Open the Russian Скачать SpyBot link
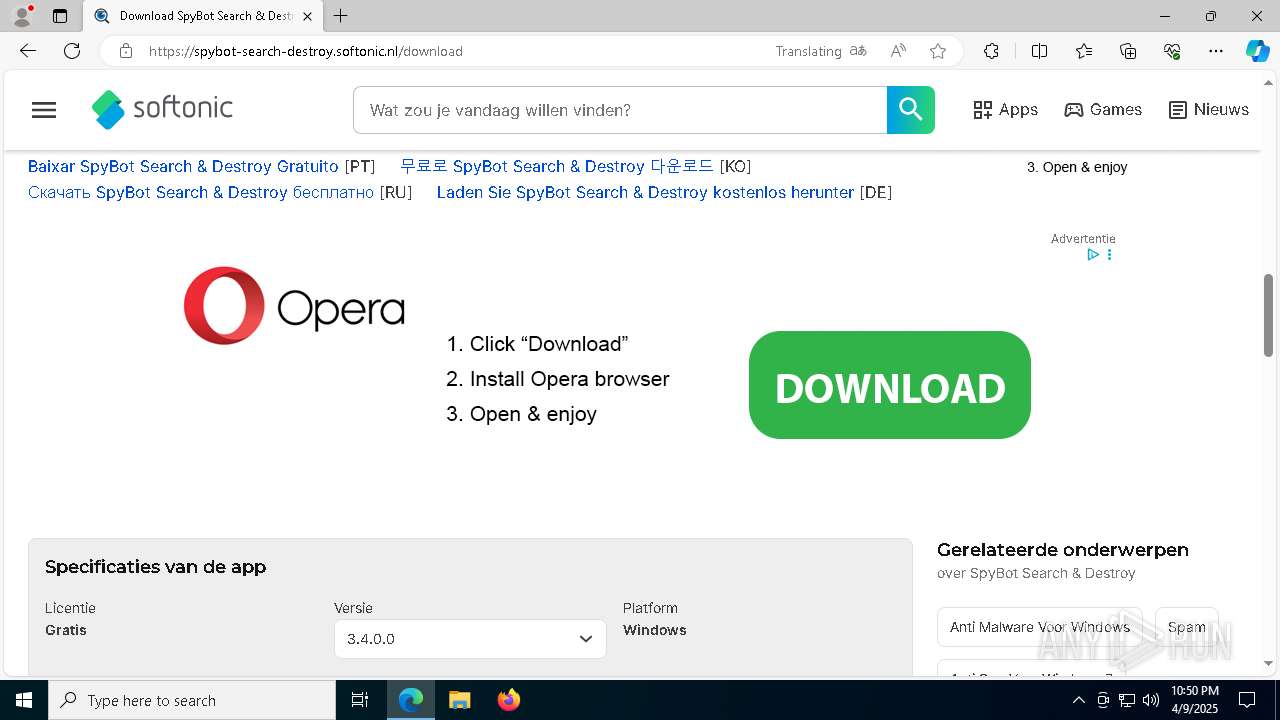 click(201, 192)
